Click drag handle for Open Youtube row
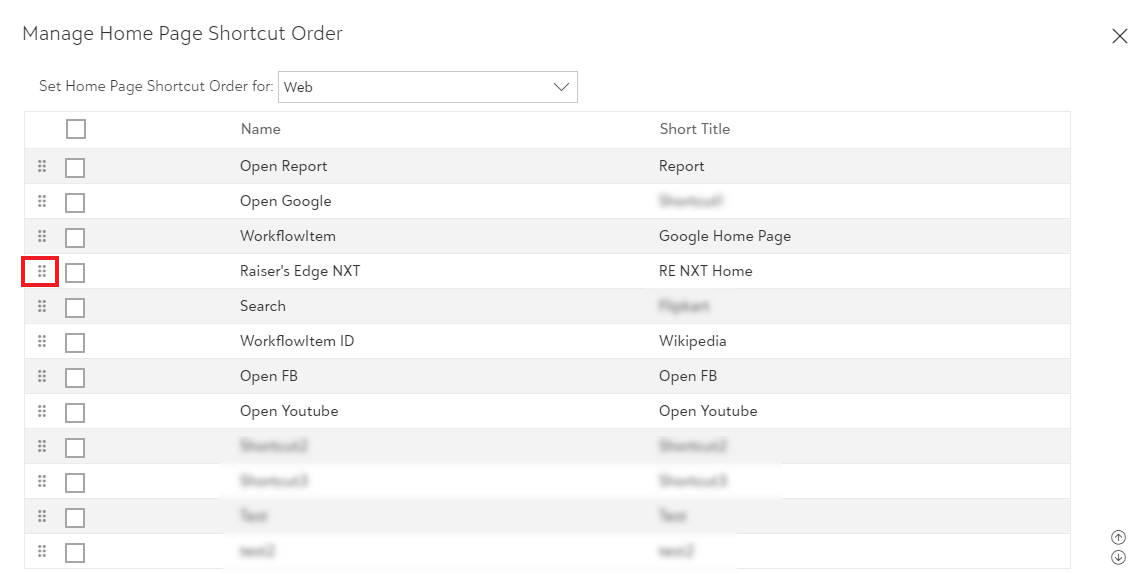Screen dimensions: 1144x574 (42, 411)
